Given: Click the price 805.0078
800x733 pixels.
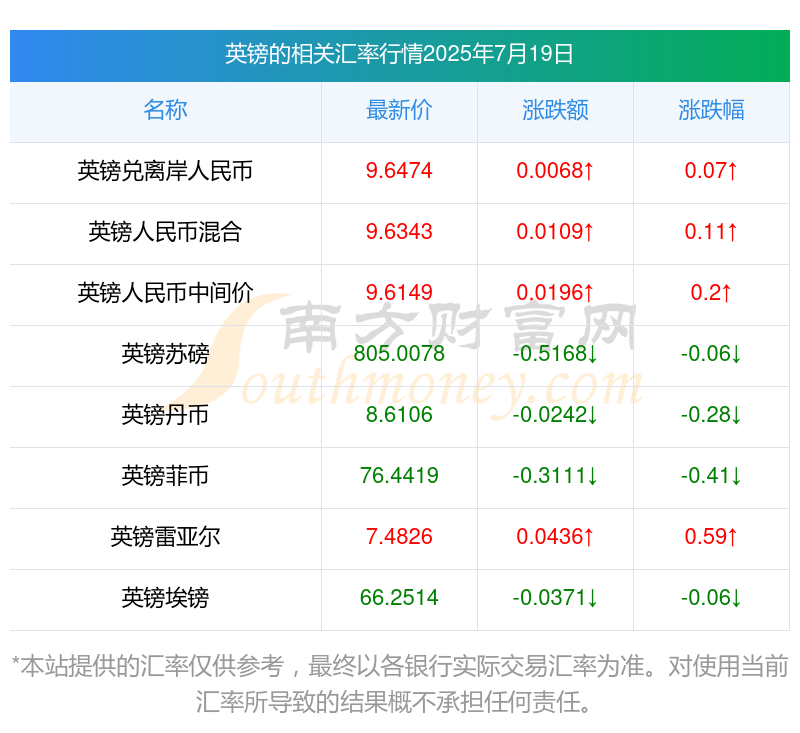Looking at the screenshot, I should pos(399,354).
